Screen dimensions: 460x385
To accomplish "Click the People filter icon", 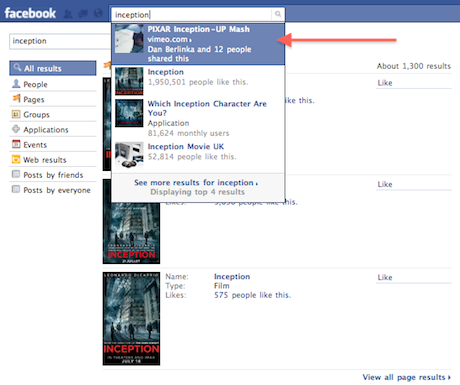I will pyautogui.click(x=16, y=84).
